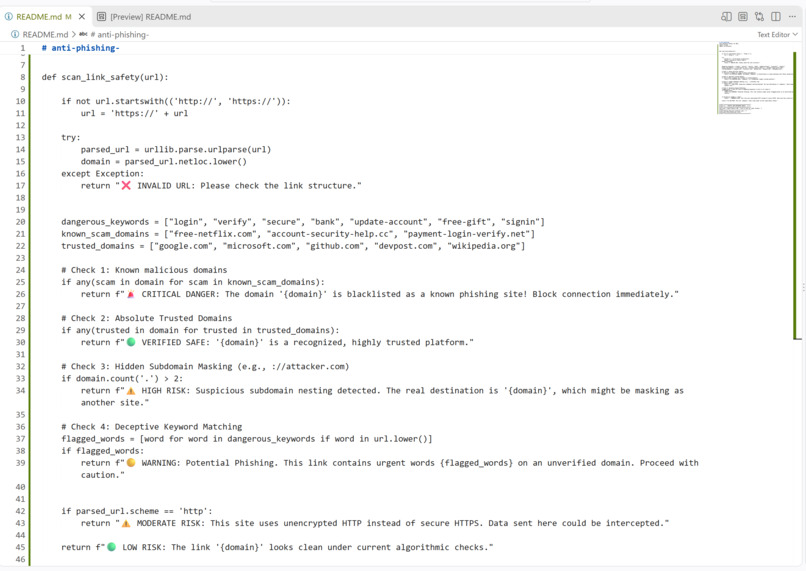Close the README.md editor tab
The height and width of the screenshot is (571, 806).
pyautogui.click(x=82, y=17)
